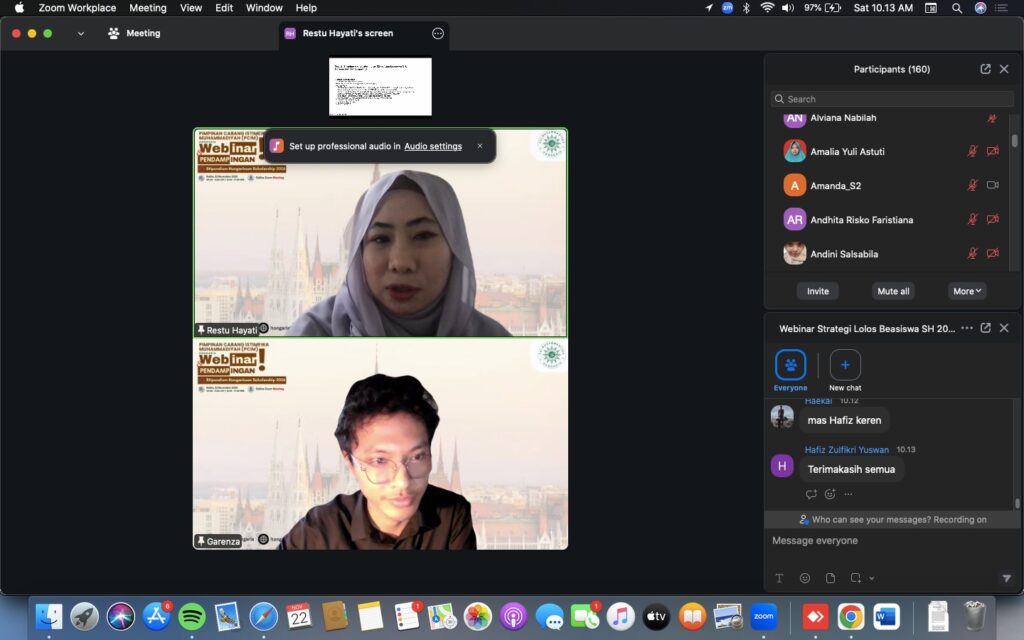Toggle Amanda_S2's microphone mute icon
The height and width of the screenshot is (640, 1024).
972,186
